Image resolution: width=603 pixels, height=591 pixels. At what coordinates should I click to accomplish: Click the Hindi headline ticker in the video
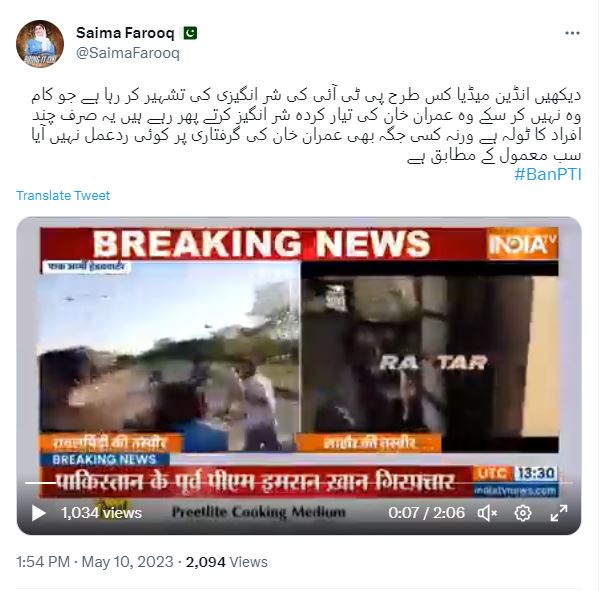256,482
